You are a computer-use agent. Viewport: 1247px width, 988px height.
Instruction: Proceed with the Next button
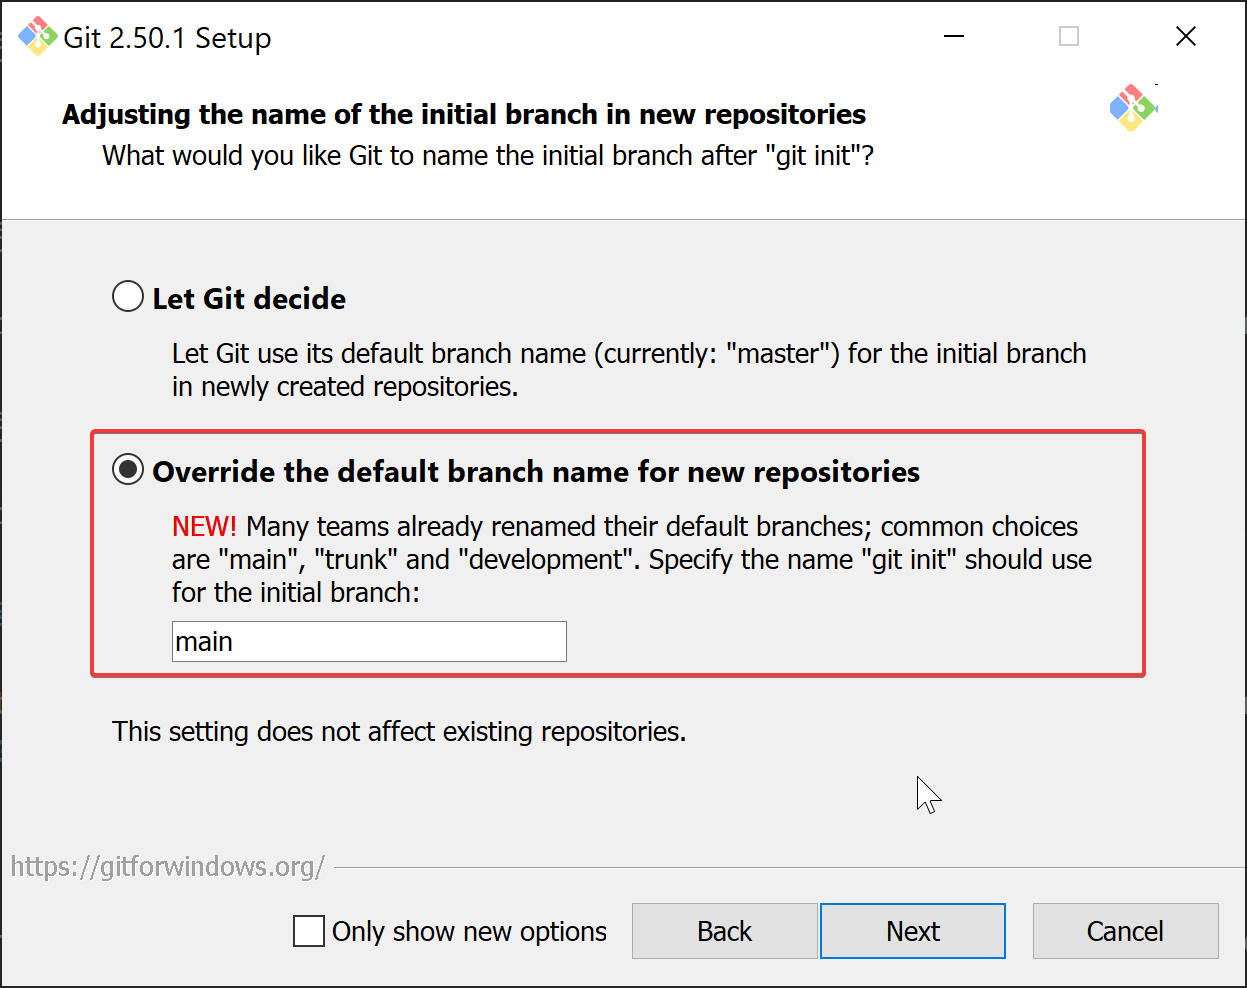(x=912, y=931)
